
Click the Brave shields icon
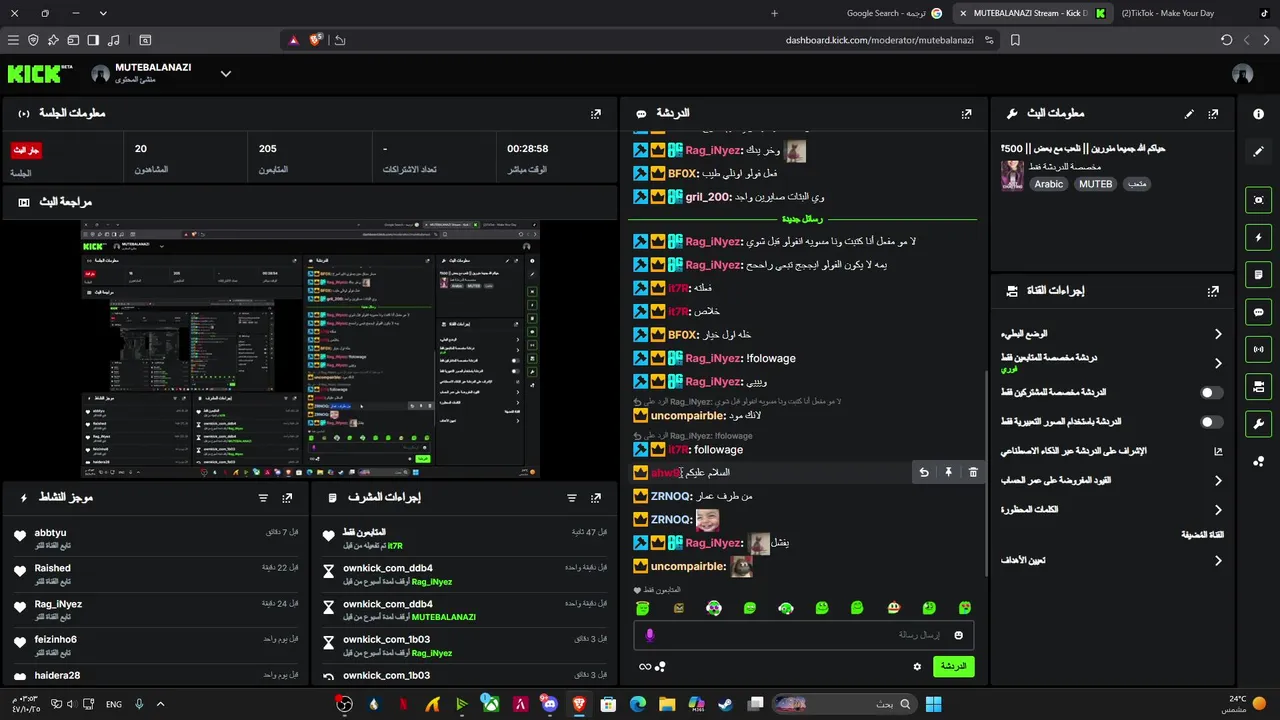point(316,40)
